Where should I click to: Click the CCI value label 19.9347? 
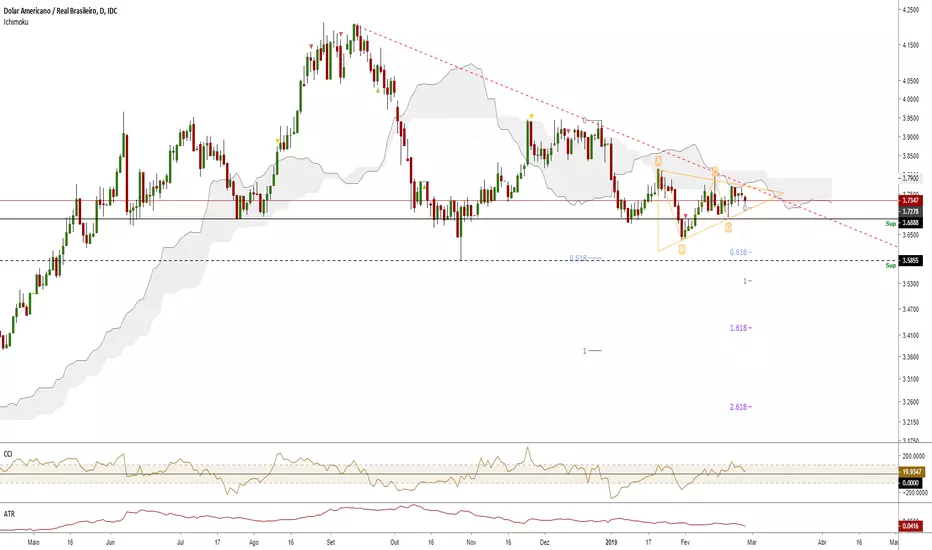point(911,472)
